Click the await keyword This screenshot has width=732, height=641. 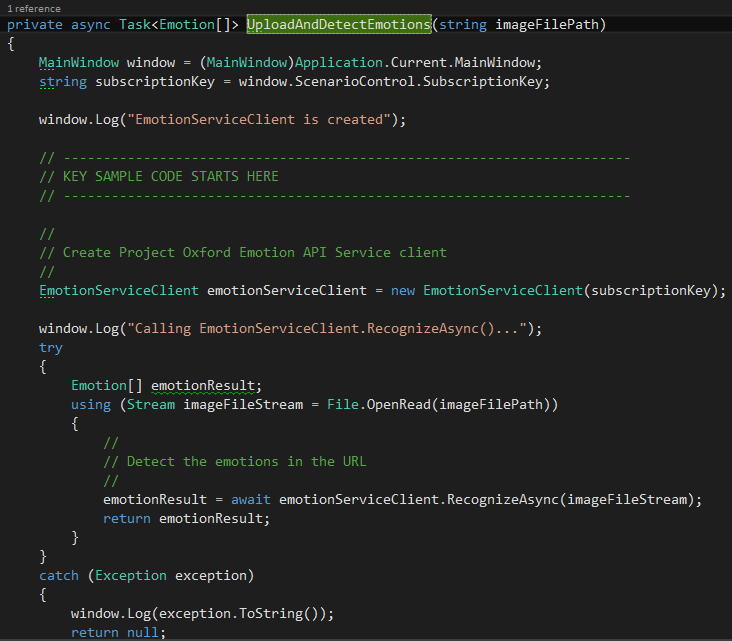[250, 500]
